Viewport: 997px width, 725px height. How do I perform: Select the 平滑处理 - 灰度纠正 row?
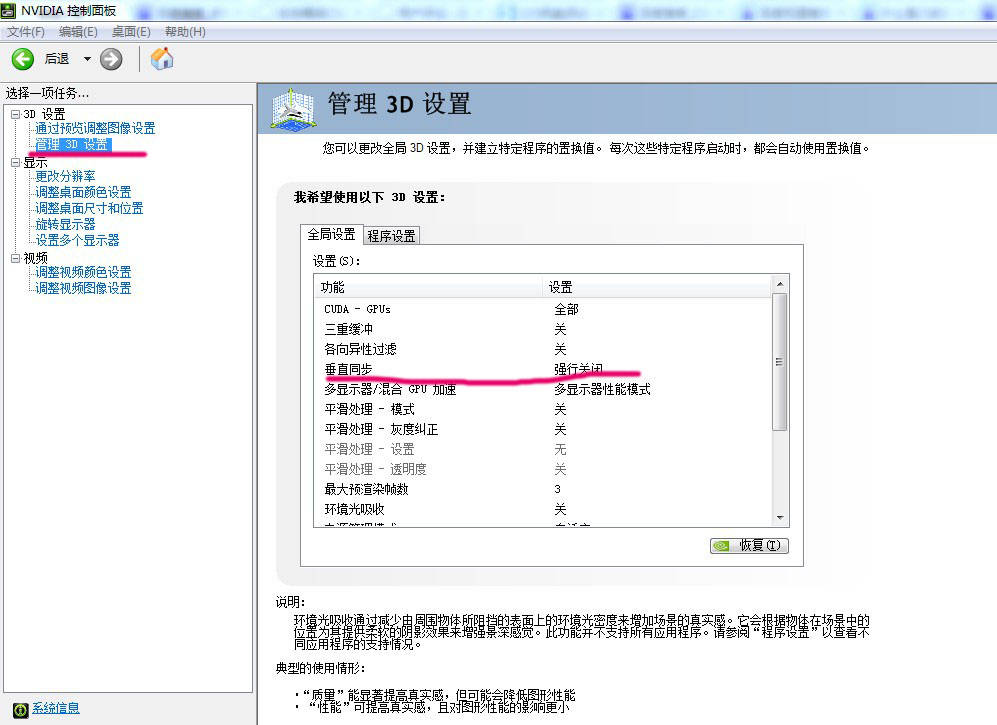544,429
